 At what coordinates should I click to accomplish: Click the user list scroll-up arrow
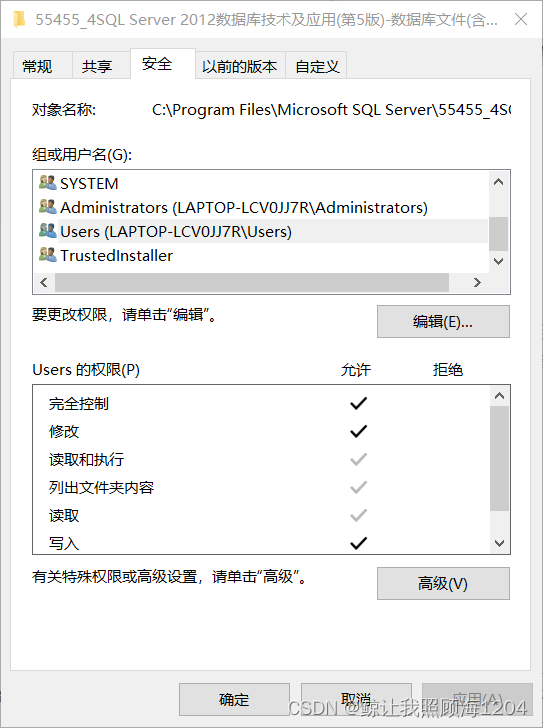click(498, 182)
